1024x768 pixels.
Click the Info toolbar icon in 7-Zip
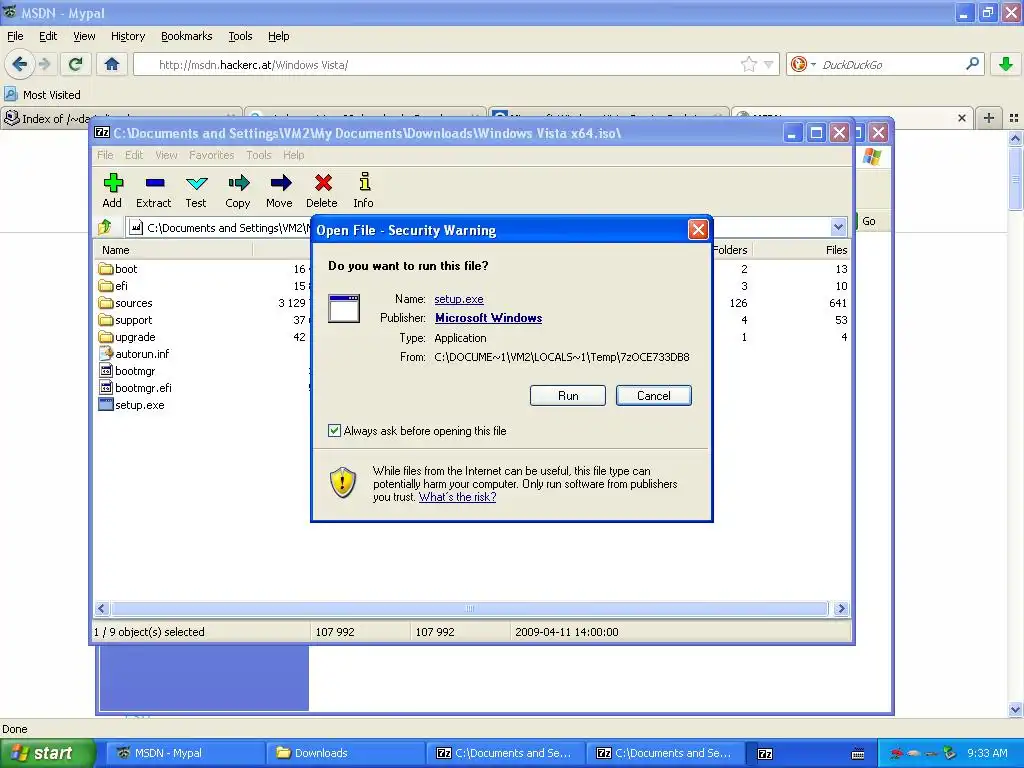pos(364,182)
